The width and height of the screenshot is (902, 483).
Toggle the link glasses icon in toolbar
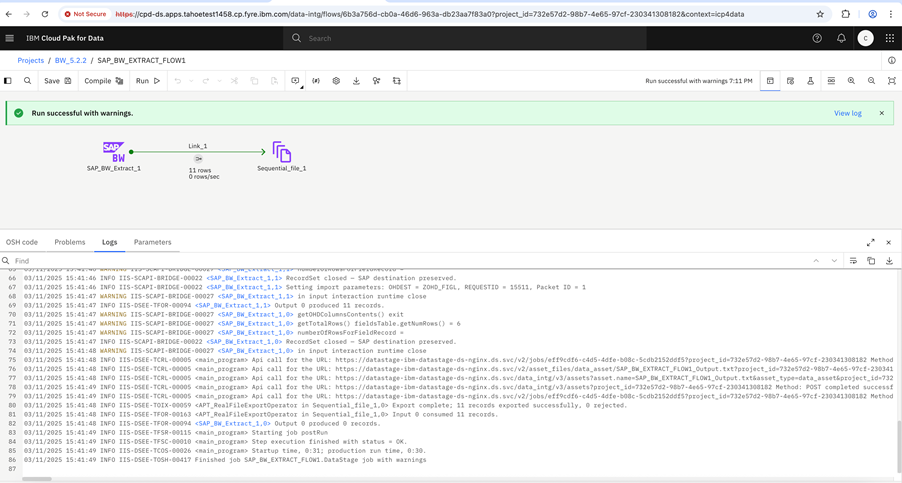pos(831,81)
